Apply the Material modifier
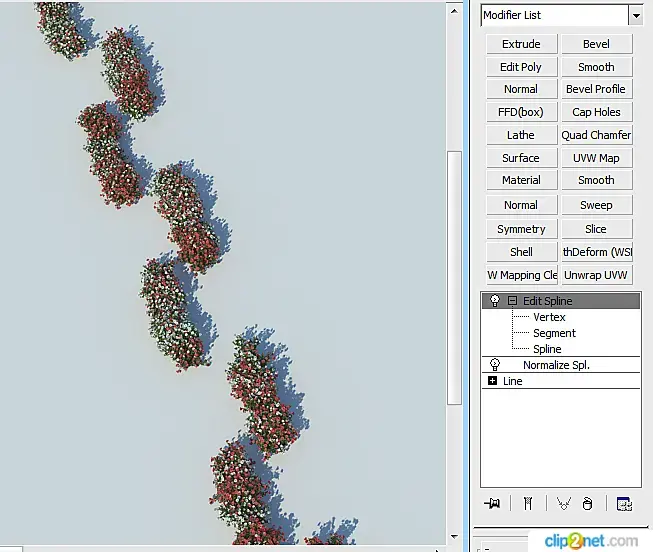 [x=521, y=180]
